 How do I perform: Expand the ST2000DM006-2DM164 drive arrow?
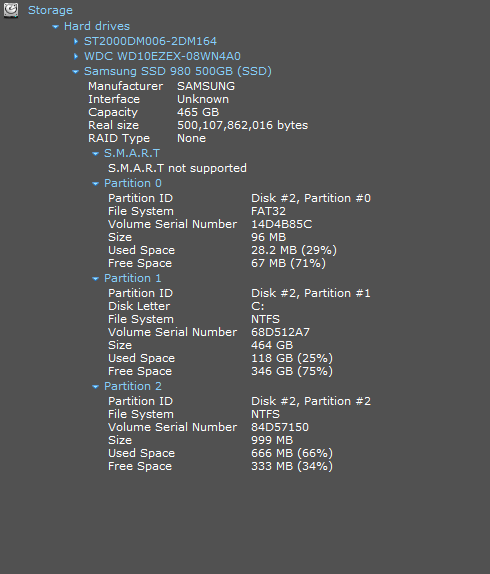pos(76,41)
